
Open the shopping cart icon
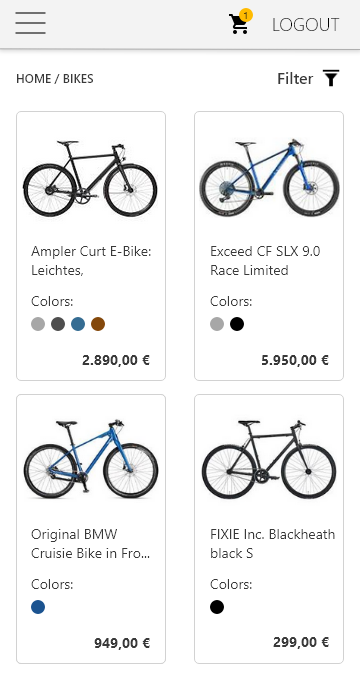click(238, 25)
